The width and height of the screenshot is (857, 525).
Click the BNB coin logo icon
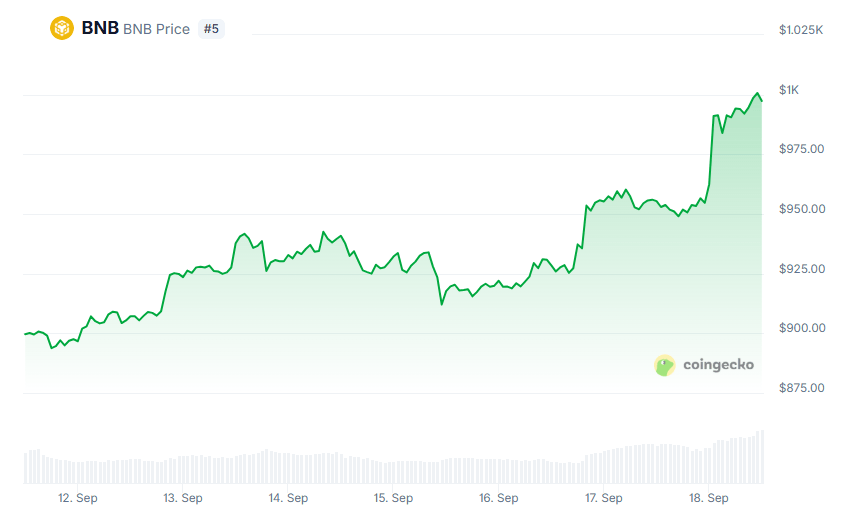point(62,28)
